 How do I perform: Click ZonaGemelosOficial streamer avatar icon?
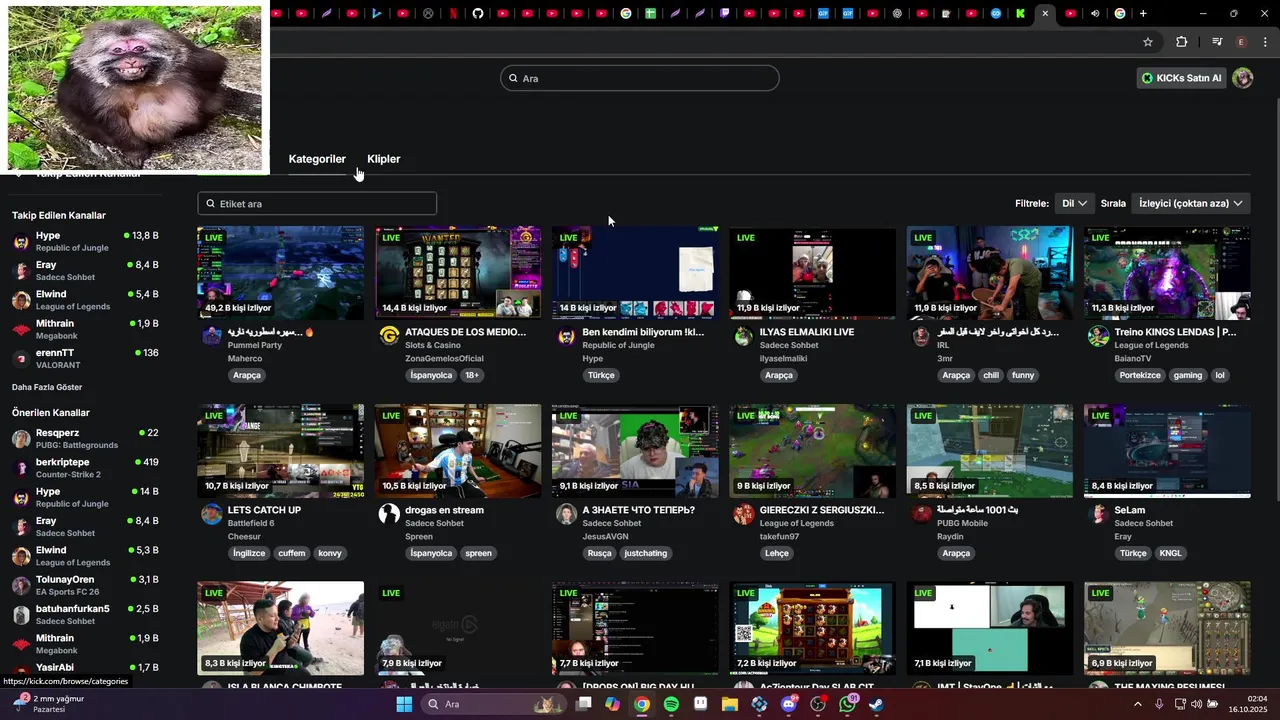[389, 336]
